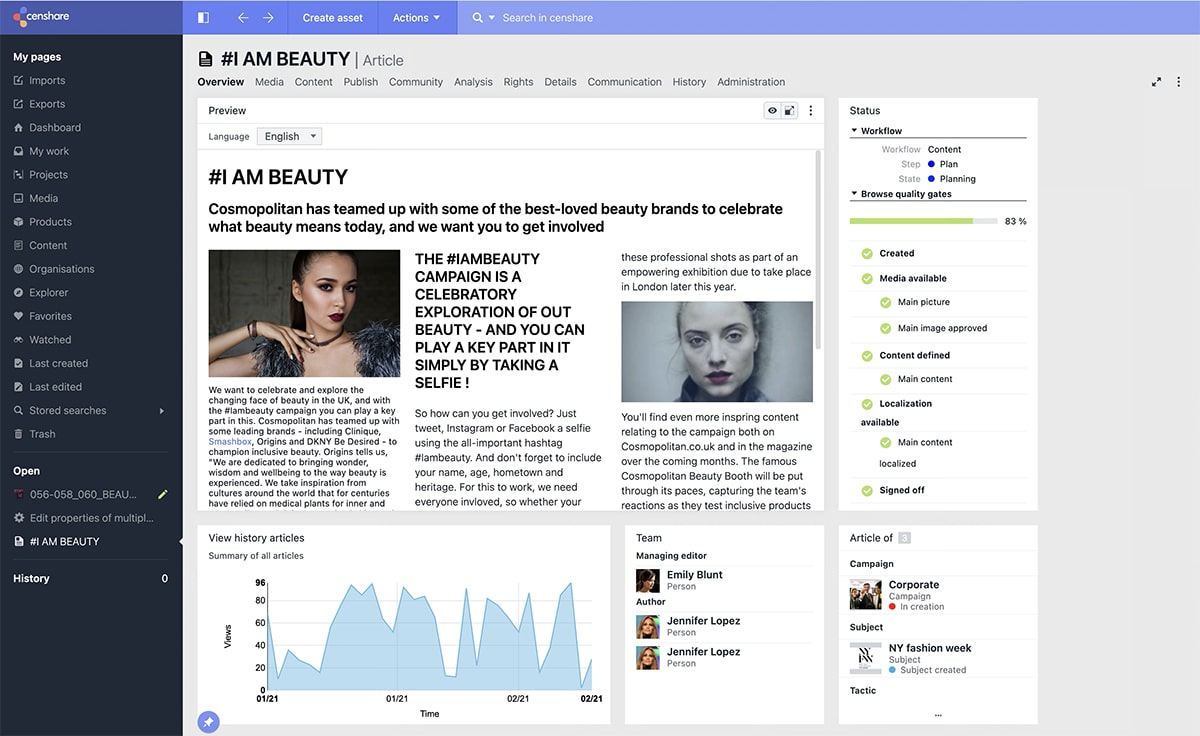Open the Watched eye icon in sidebar
The image size is (1200, 736).
pyautogui.click(x=18, y=340)
